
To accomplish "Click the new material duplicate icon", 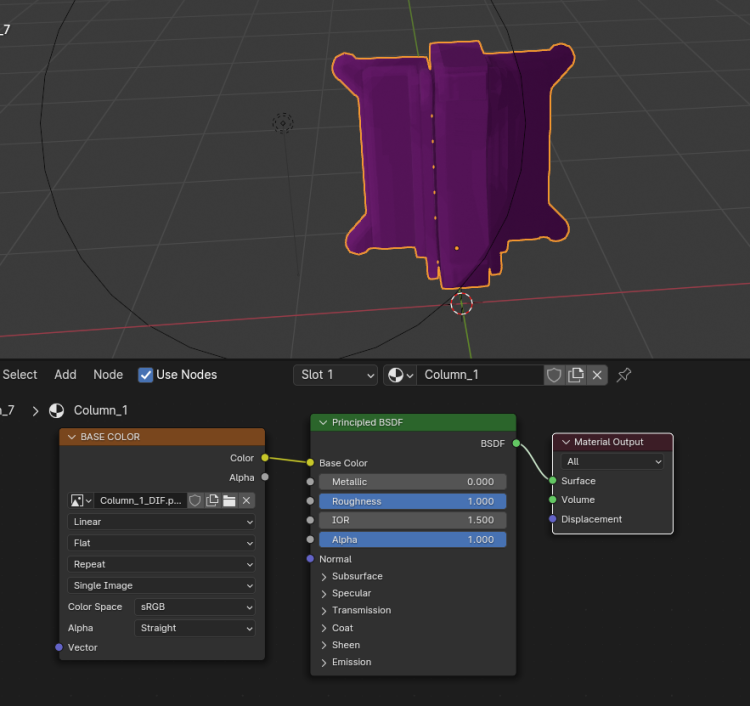I will (576, 375).
